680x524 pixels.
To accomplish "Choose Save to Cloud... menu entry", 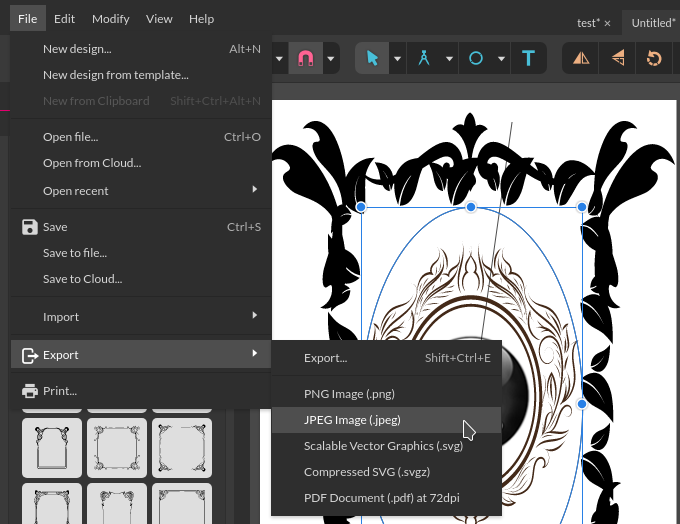I will 141,279.
